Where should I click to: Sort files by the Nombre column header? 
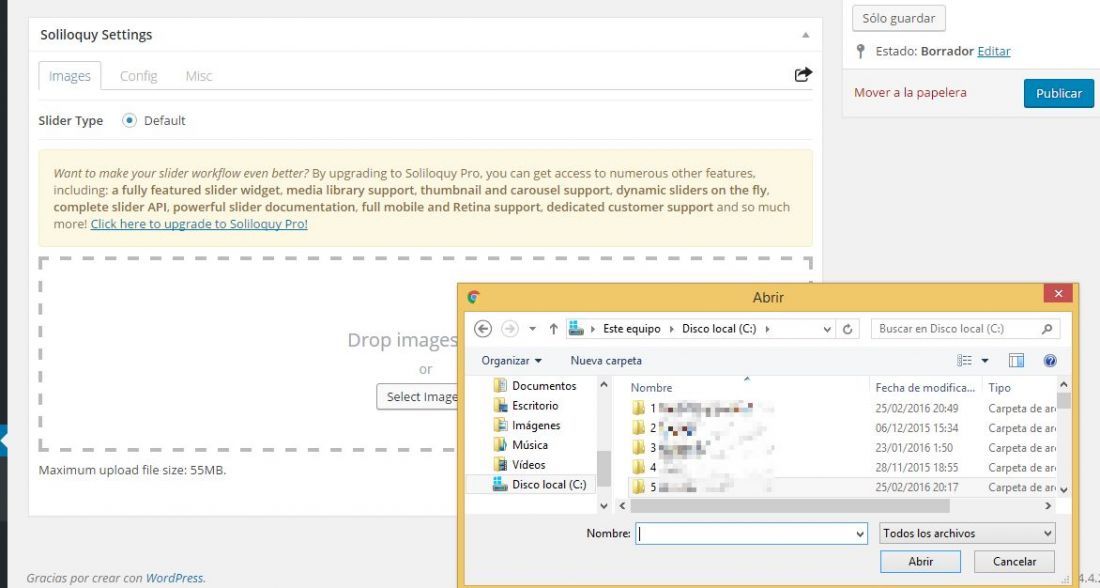(x=651, y=387)
